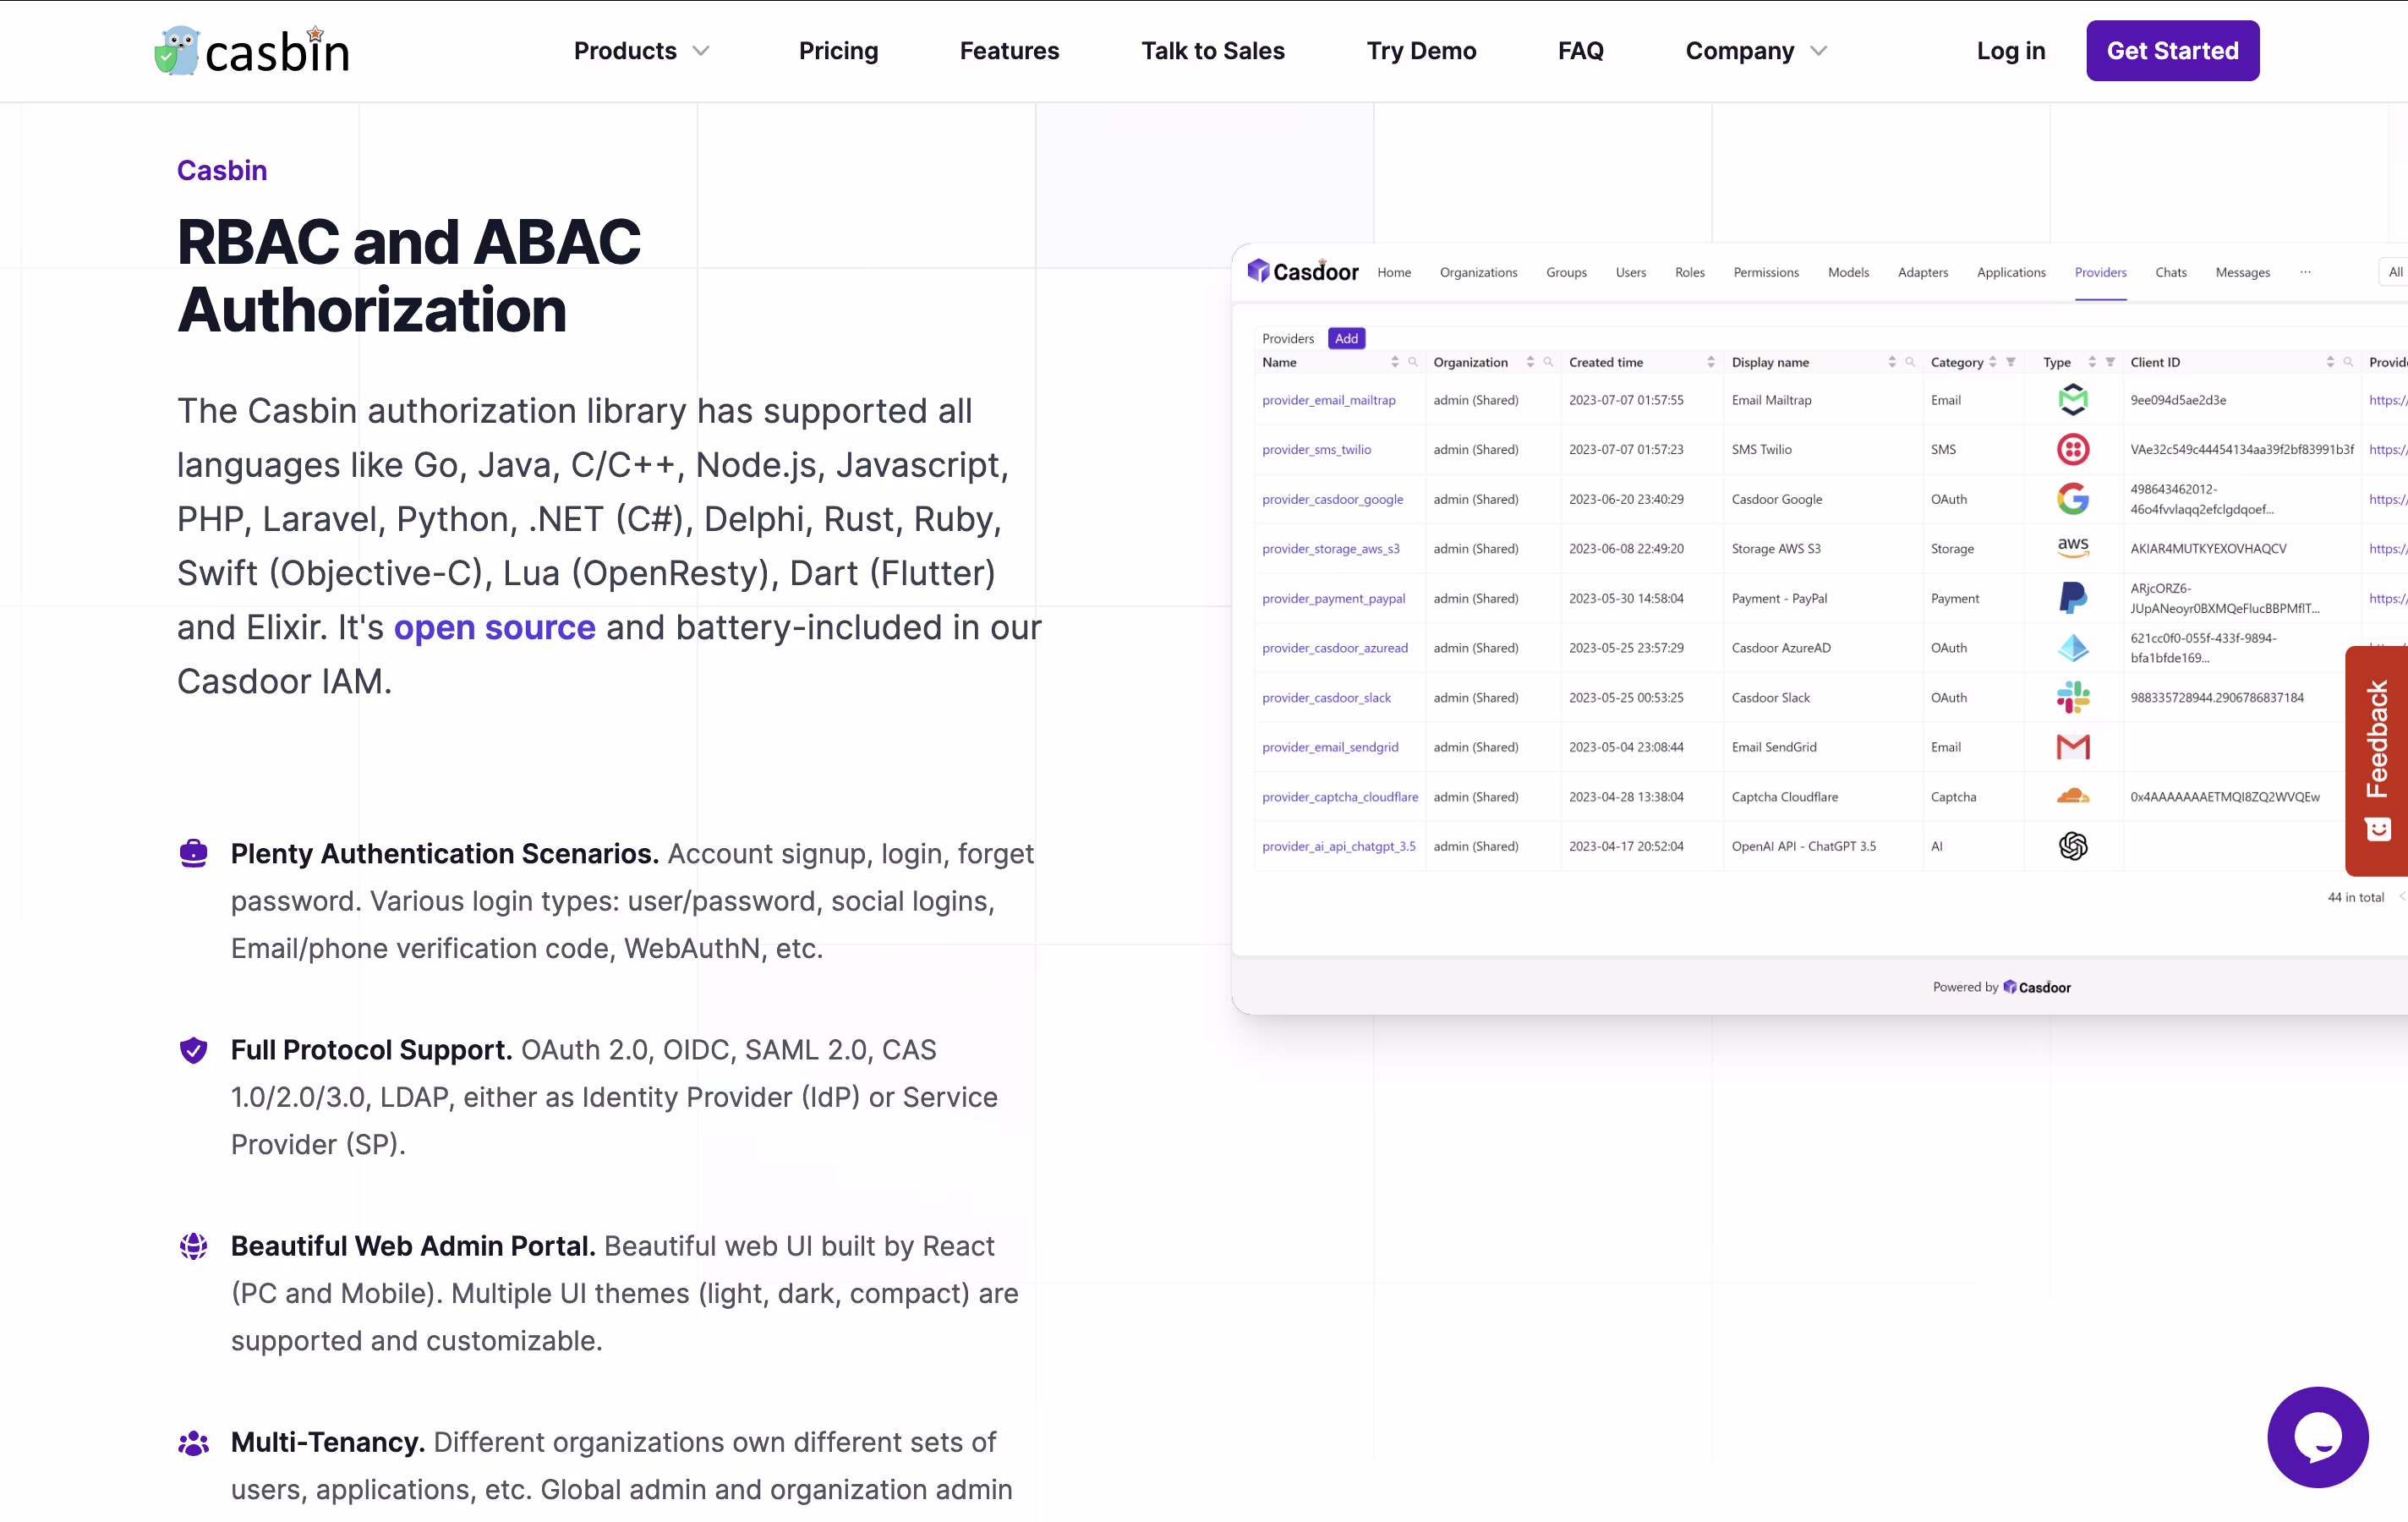Click the Name column search icon
This screenshot has width=2408, height=1522.
[1412, 362]
